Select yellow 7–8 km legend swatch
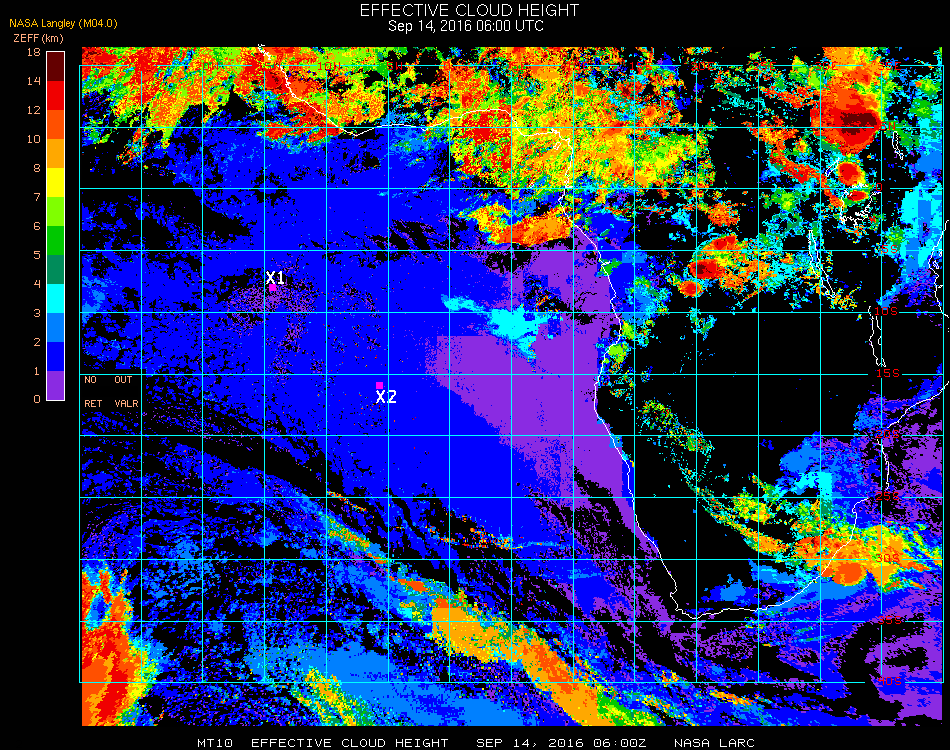The image size is (950, 750). tap(55, 183)
